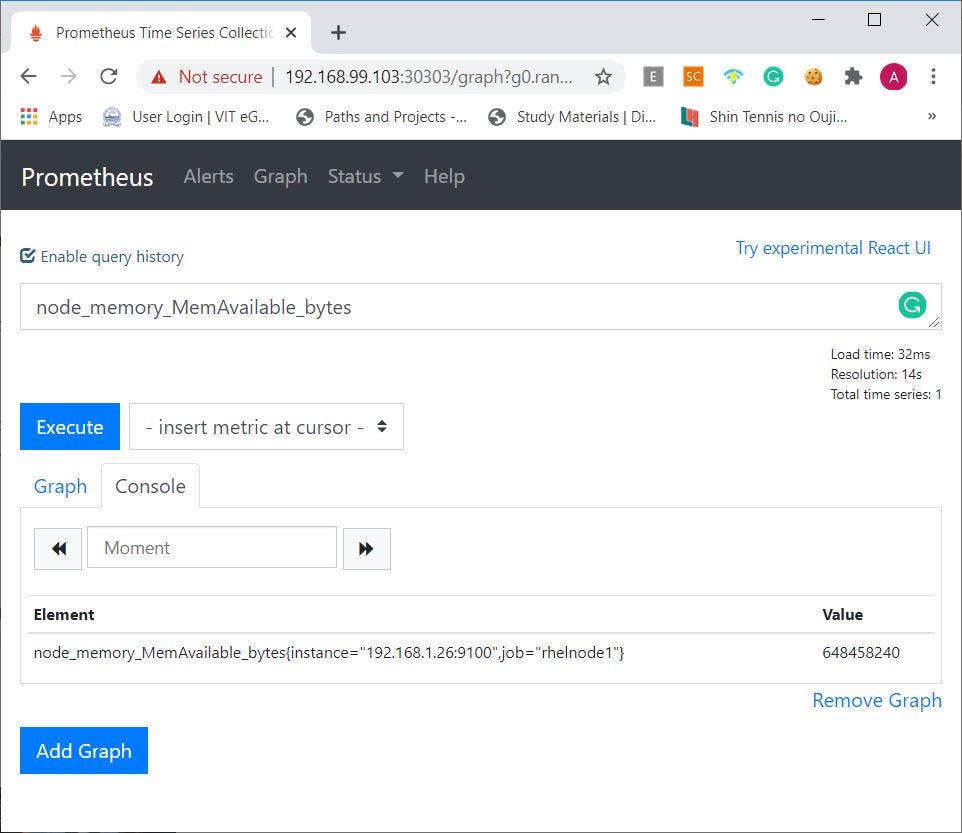Select the Console tab
Image resolution: width=962 pixels, height=833 pixels.
click(150, 486)
